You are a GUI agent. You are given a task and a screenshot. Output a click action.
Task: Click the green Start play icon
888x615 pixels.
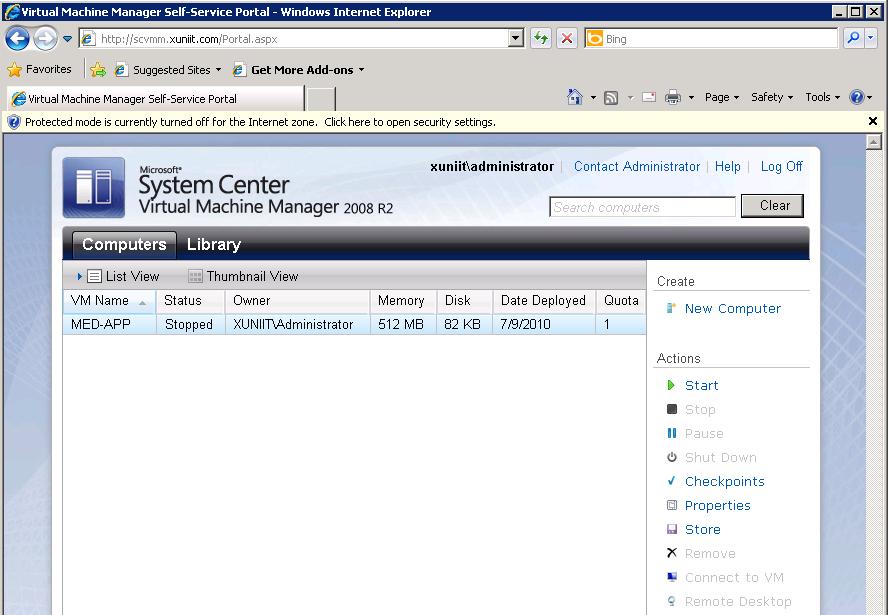point(671,385)
